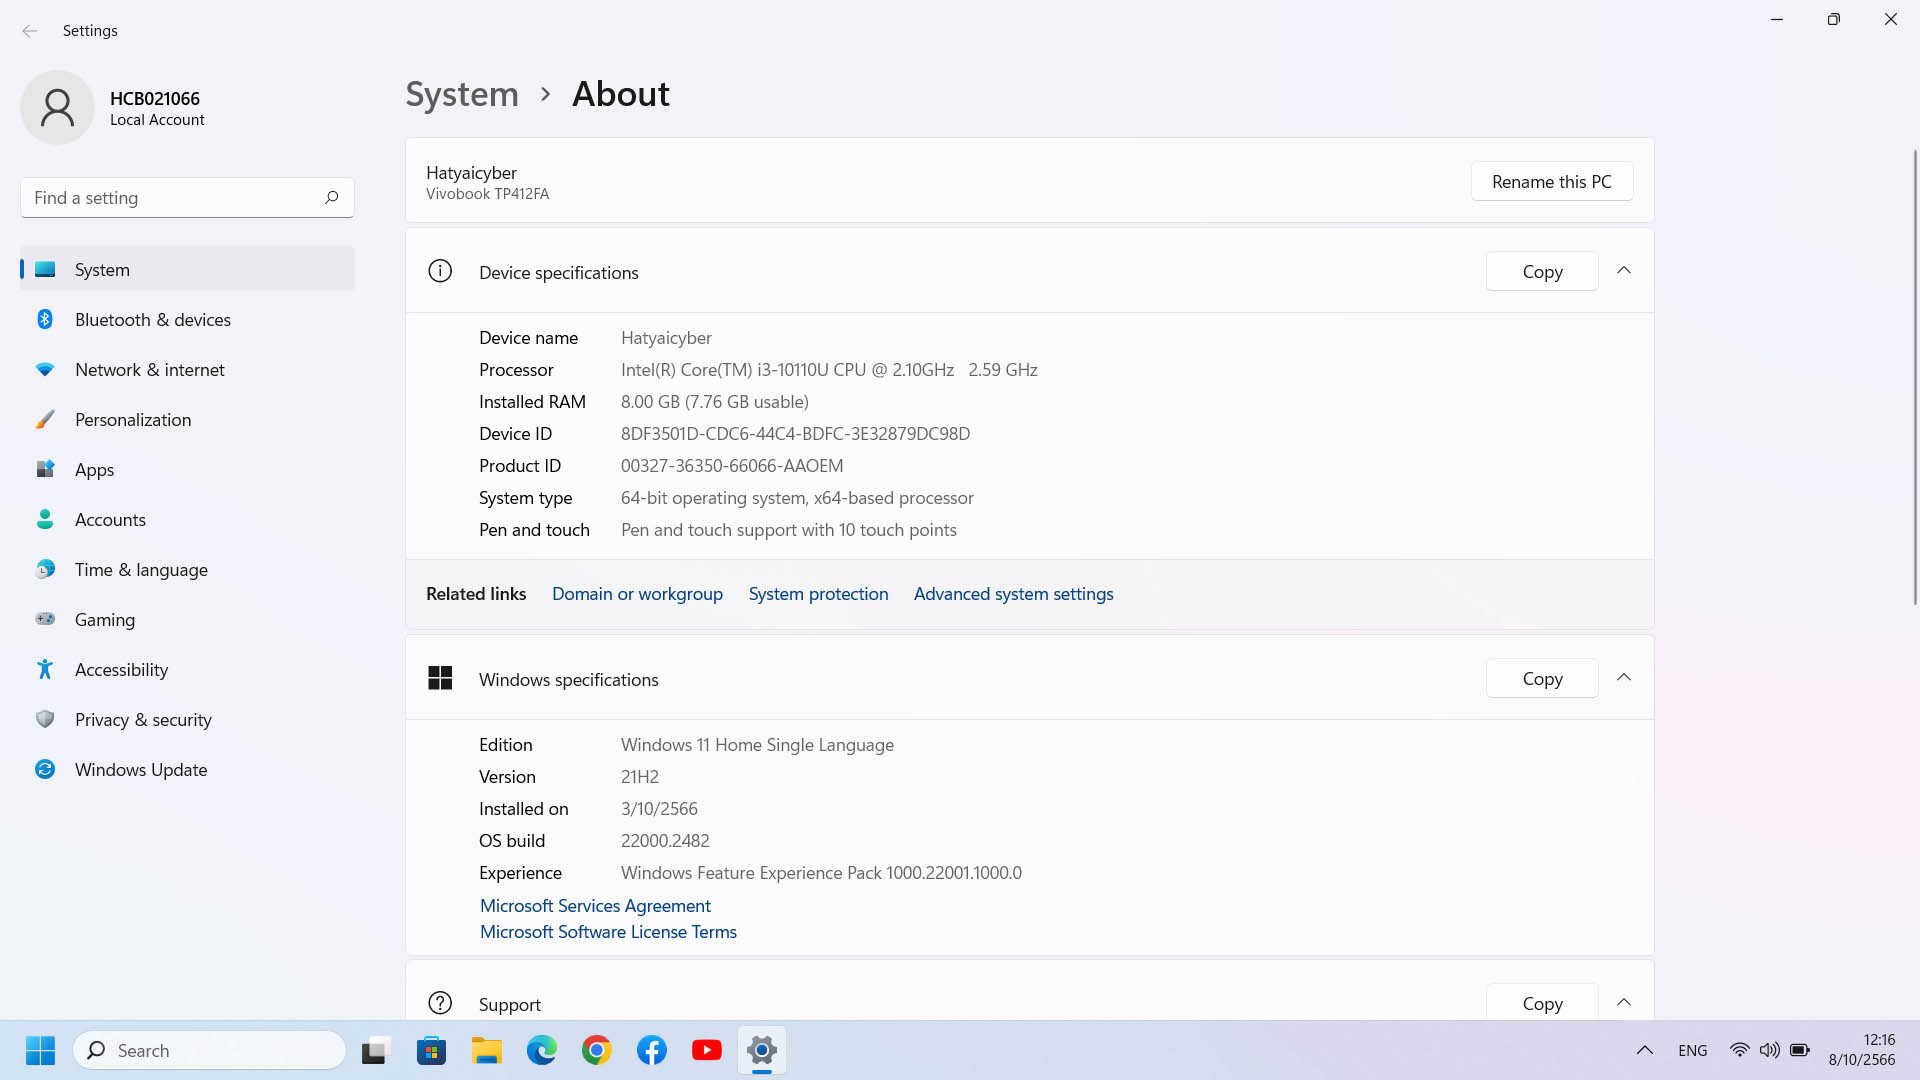
Task: Copy the Device specifications
Action: pyautogui.click(x=1542, y=272)
